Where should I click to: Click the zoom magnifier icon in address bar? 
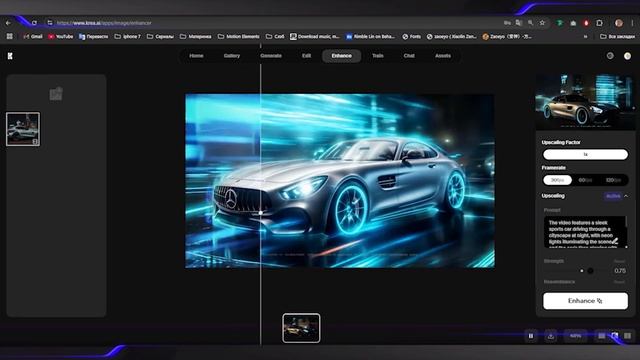tap(530, 23)
